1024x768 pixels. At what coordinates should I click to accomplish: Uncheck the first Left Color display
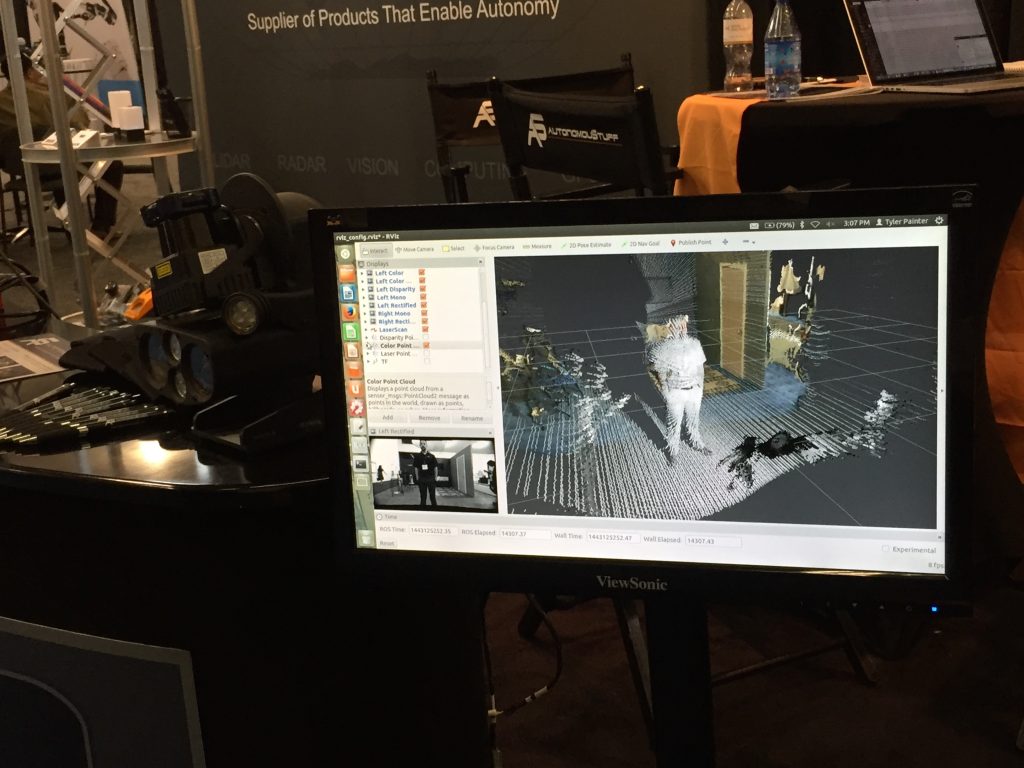tap(422, 272)
